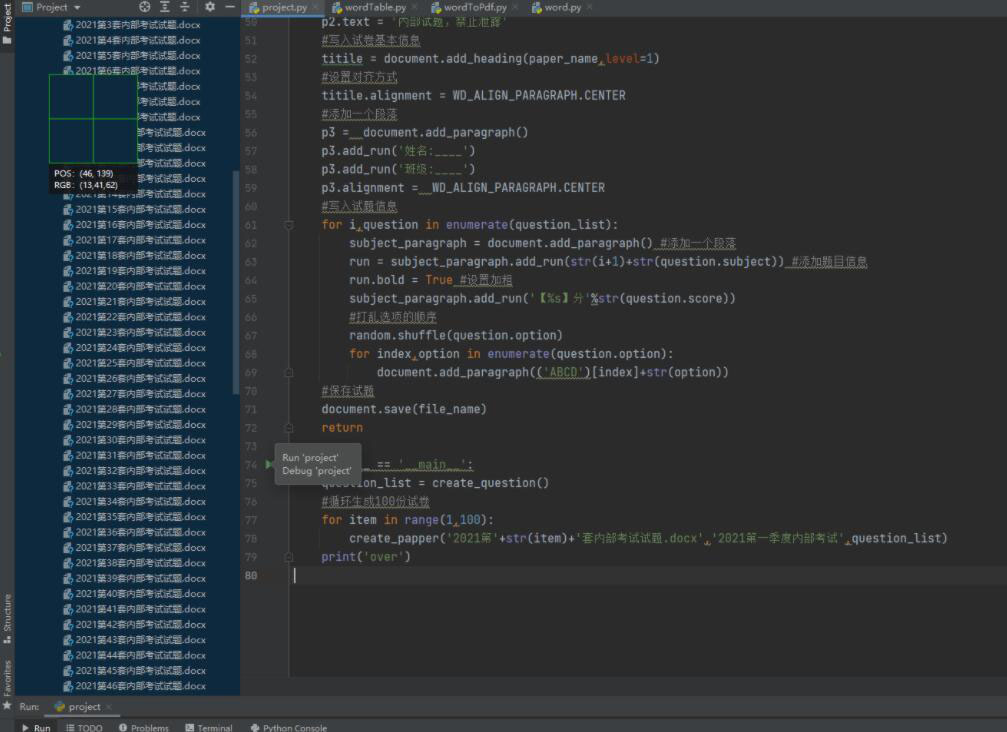
Task: Open Project panel settings gear
Action: tap(210, 7)
